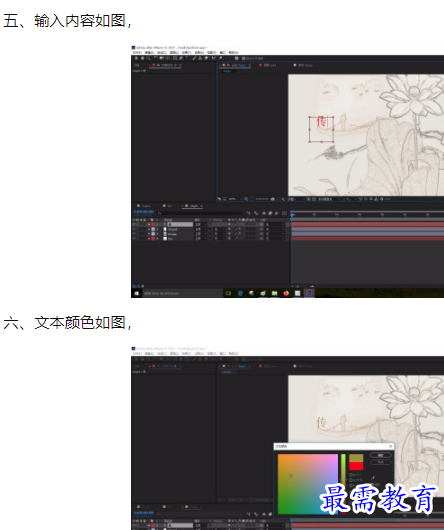Open File Explorer from the taskbar
This screenshot has height=530, width=444.
click(x=274, y=293)
